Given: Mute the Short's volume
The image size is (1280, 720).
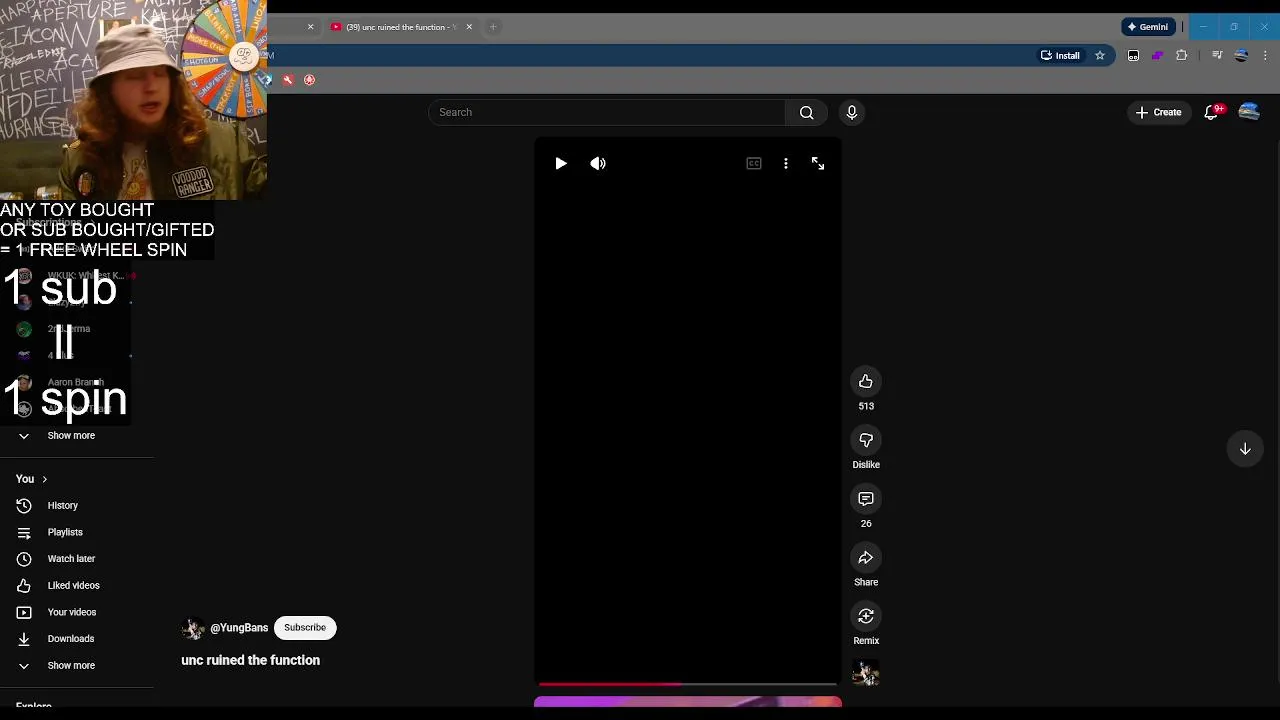Looking at the screenshot, I should [598, 164].
